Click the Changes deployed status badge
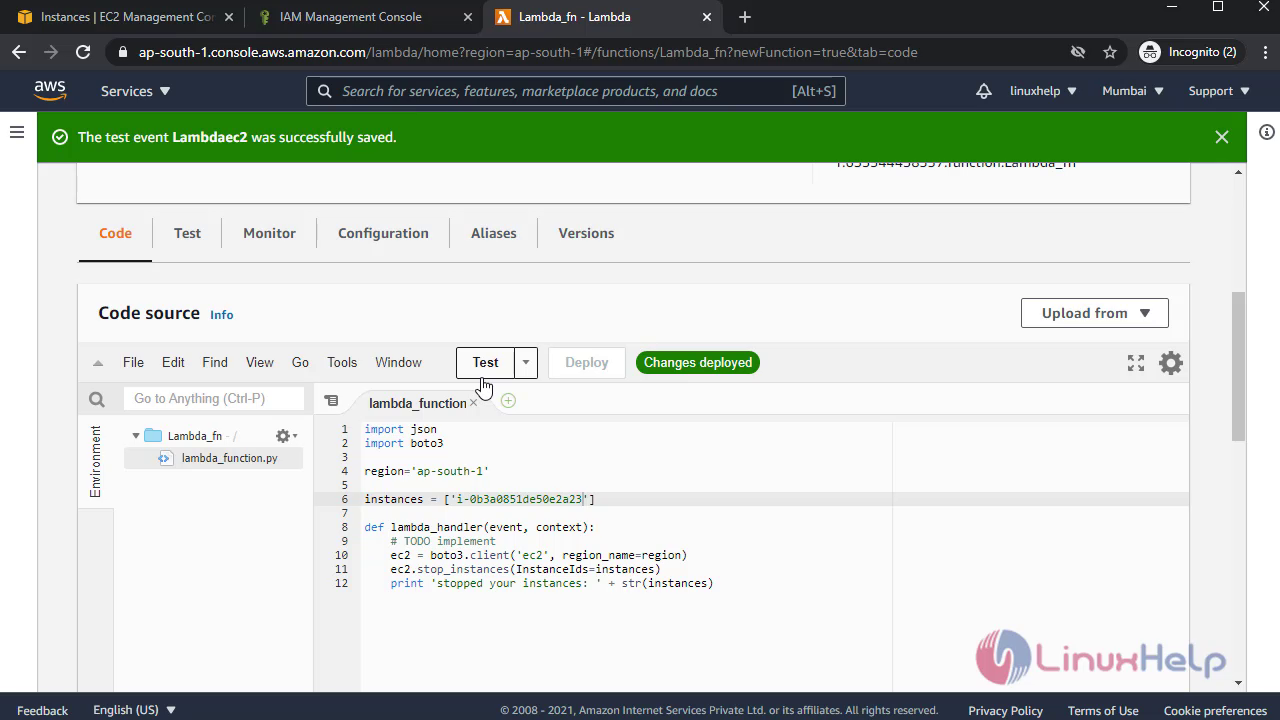Screen dimensions: 1280x720 [698, 363]
